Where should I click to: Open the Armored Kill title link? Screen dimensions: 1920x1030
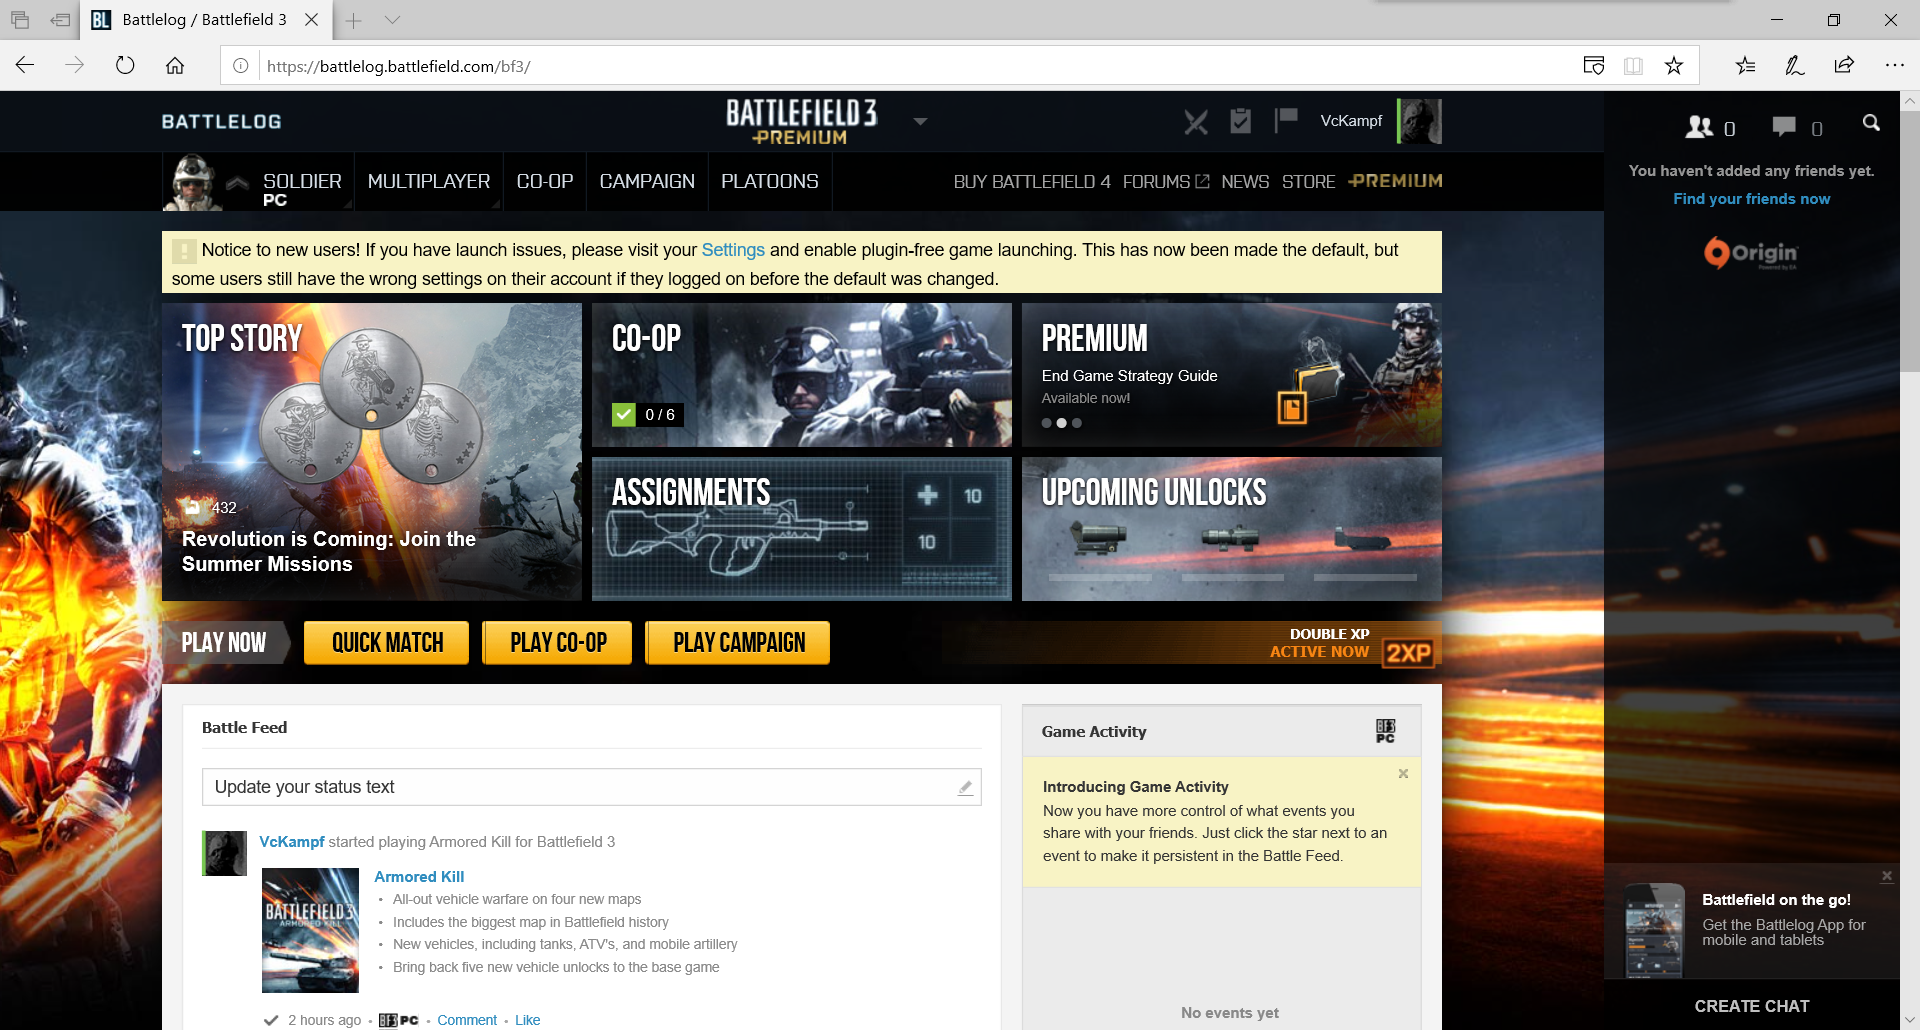(x=419, y=877)
